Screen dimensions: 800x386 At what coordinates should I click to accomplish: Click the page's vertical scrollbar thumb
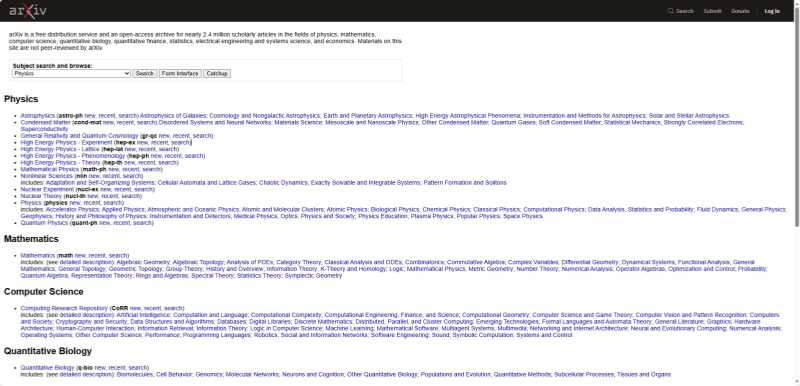(796, 117)
